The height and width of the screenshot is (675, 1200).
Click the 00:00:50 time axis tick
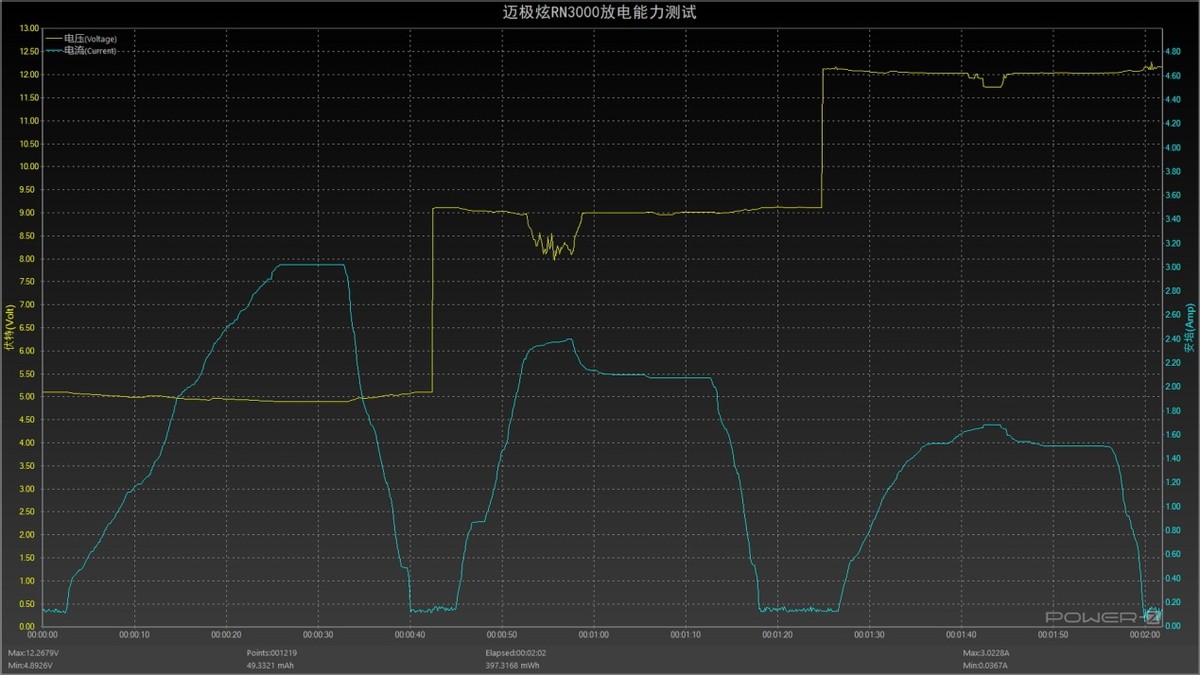(x=502, y=634)
